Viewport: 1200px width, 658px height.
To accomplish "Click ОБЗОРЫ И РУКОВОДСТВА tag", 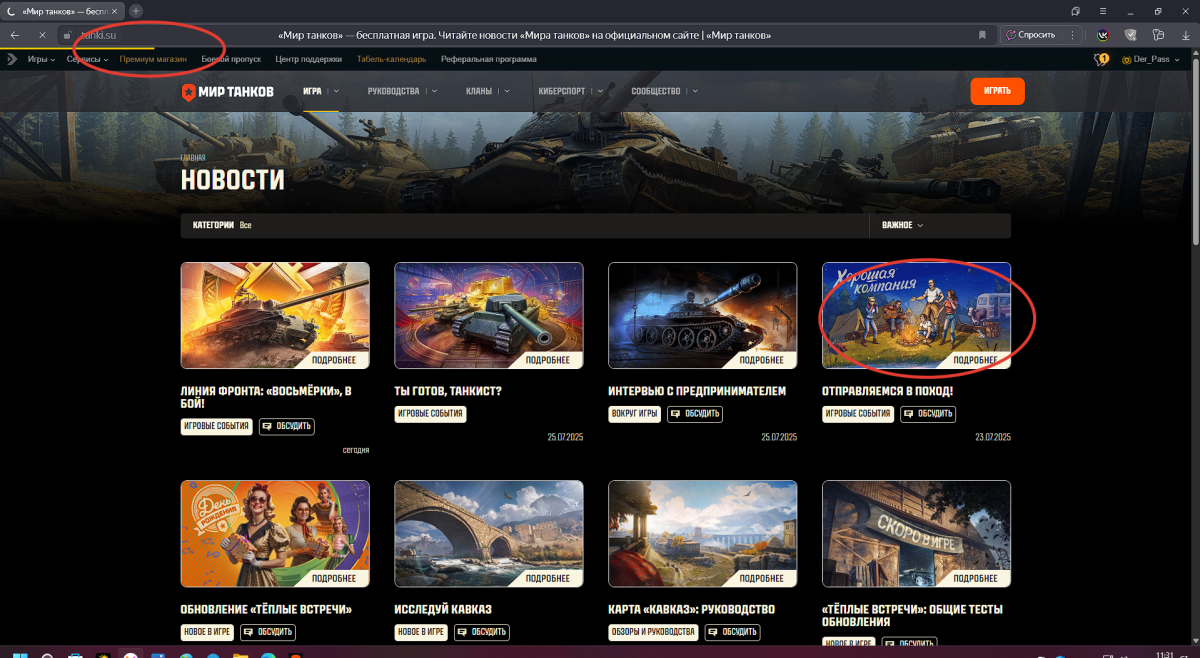I will pos(654,632).
